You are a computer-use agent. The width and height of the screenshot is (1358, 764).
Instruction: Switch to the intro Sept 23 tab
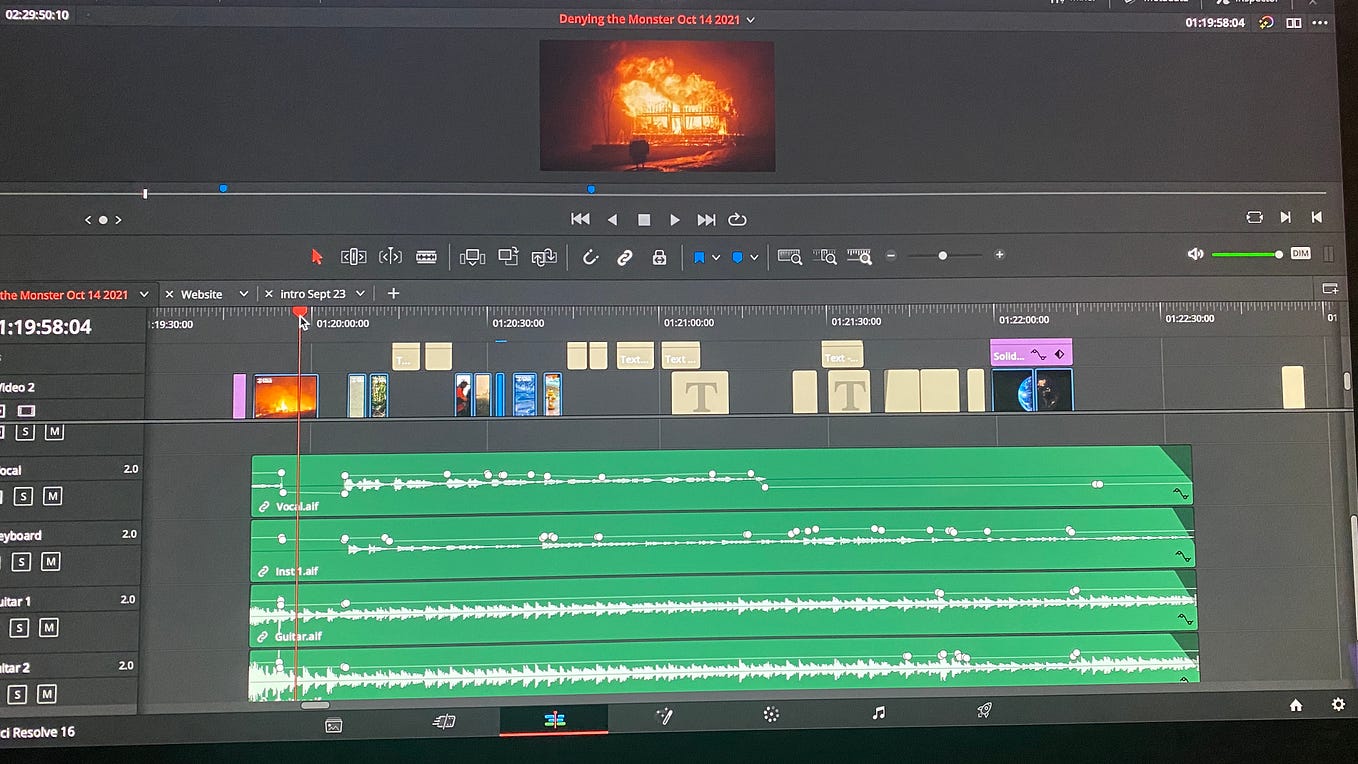312,294
